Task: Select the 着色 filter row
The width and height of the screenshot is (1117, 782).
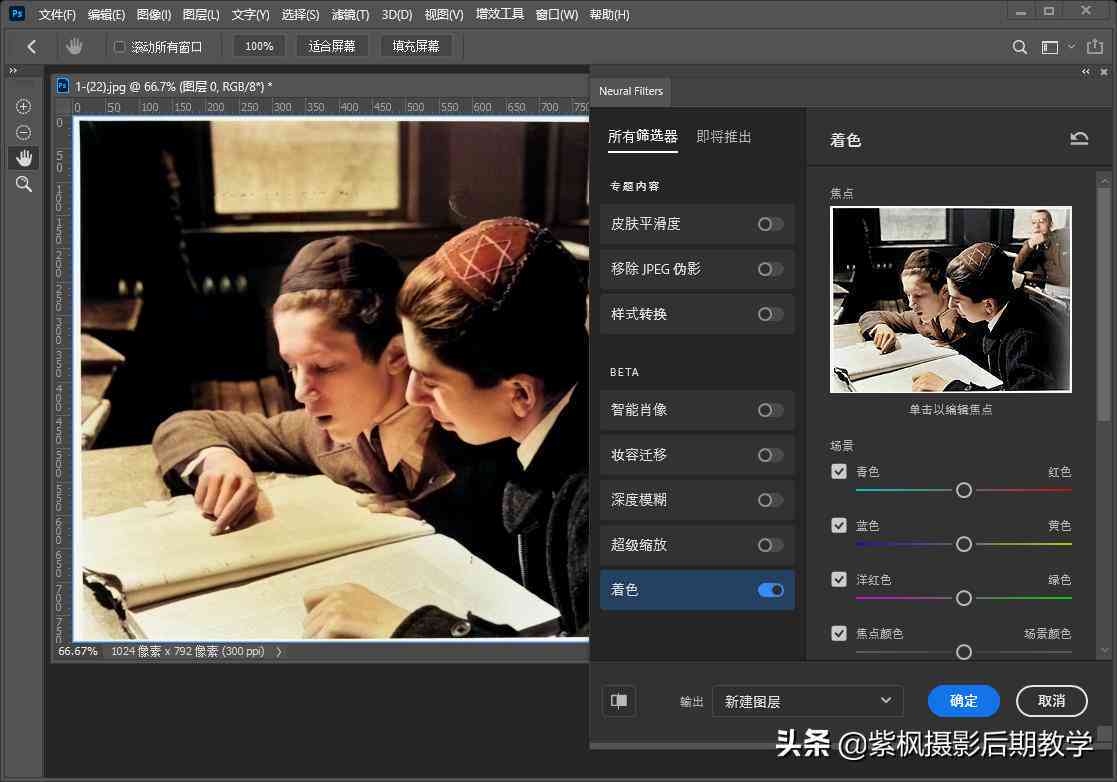Action: pyautogui.click(x=697, y=590)
